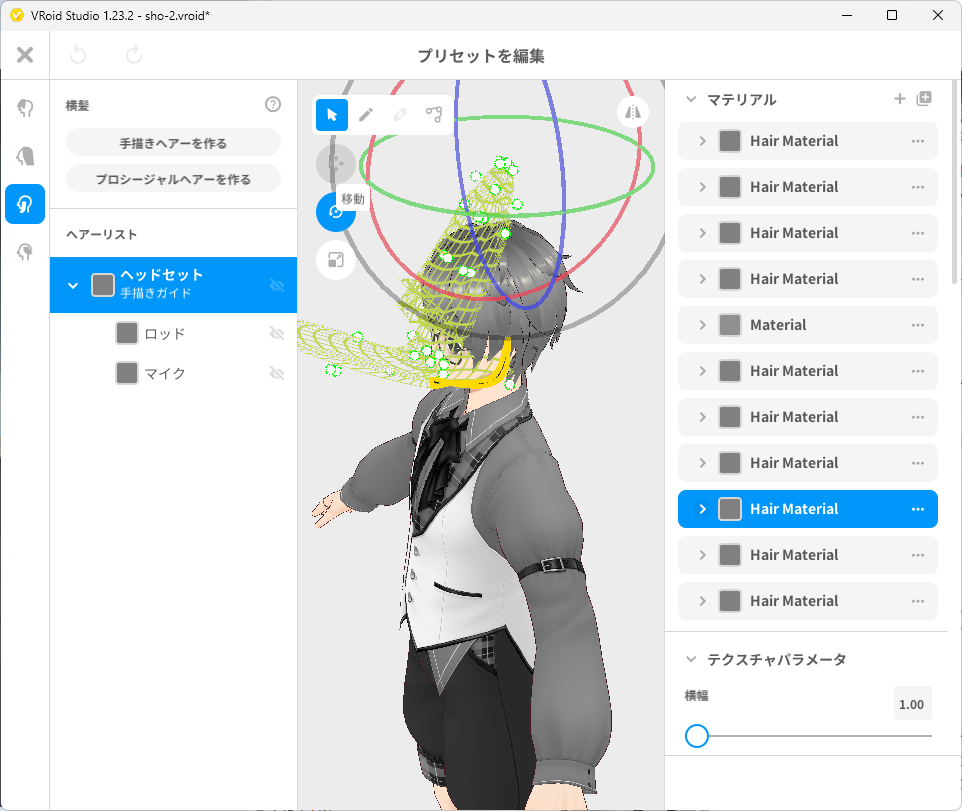Click the blue rotate gizmo button
Screen dimensions: 962x811
tap(334, 213)
